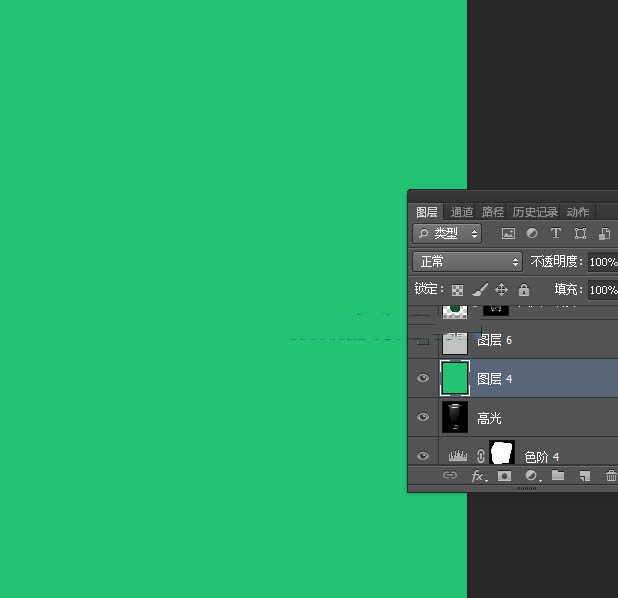Lock transparent pixels checkerboard icon
The image size is (618, 598).
coord(458,290)
